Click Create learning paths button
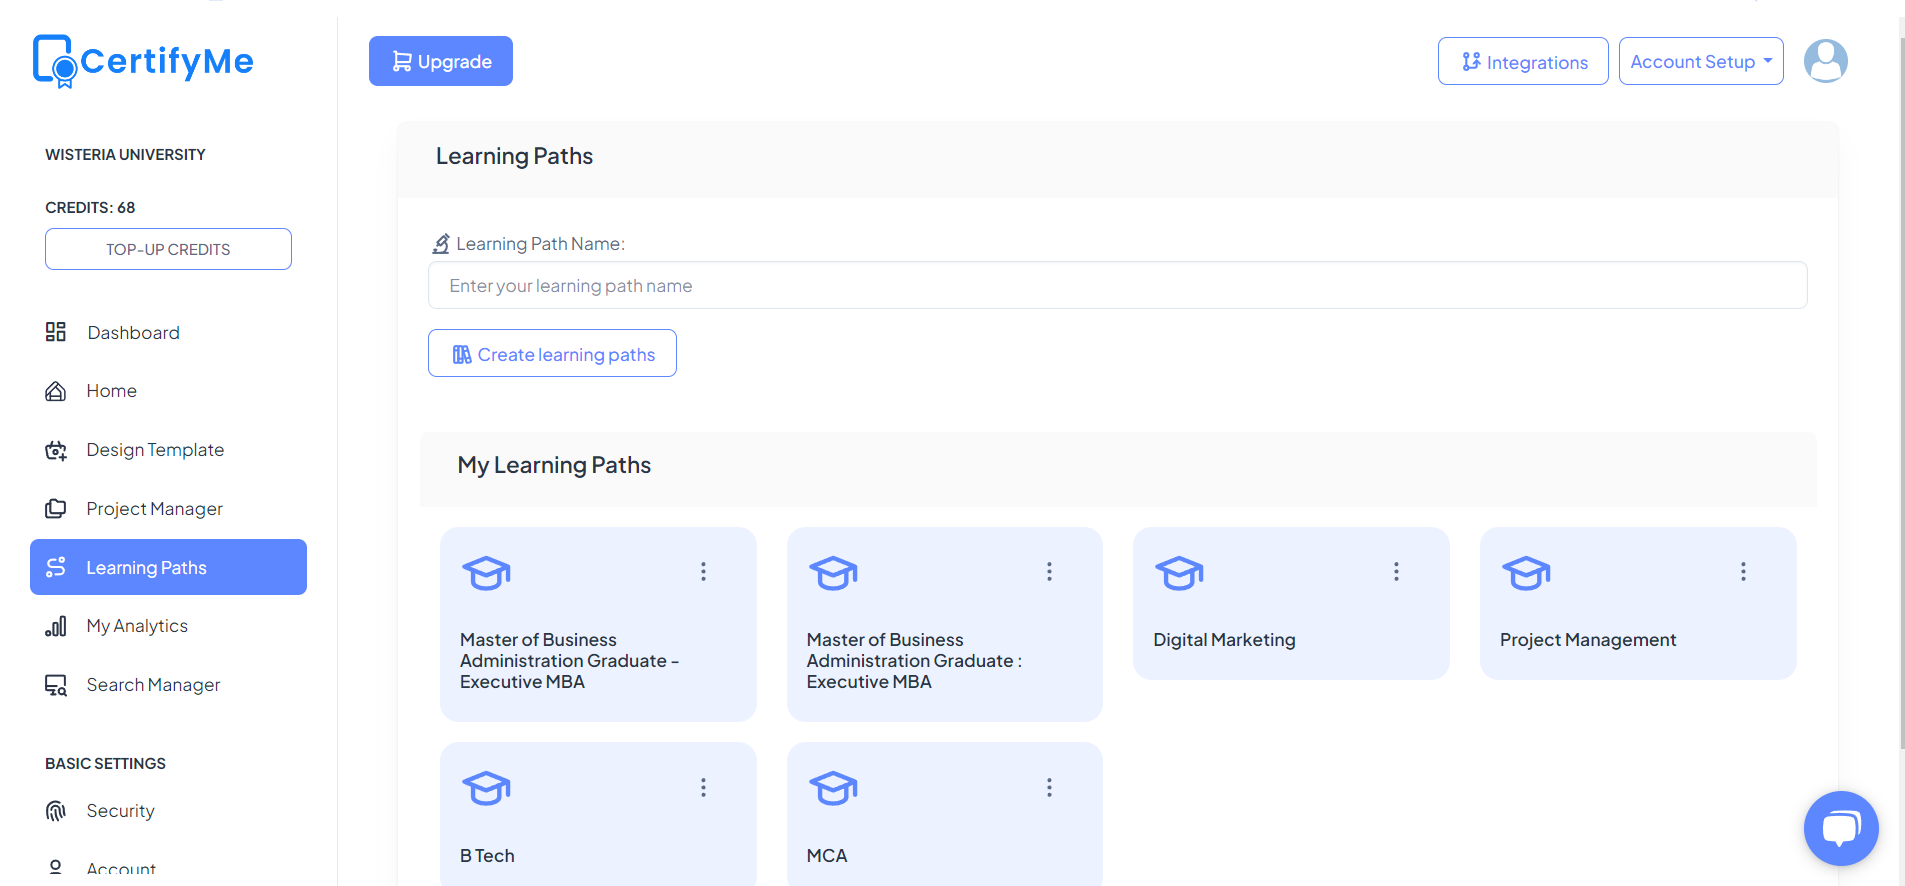Screen dimensions: 1905x886 coord(552,353)
